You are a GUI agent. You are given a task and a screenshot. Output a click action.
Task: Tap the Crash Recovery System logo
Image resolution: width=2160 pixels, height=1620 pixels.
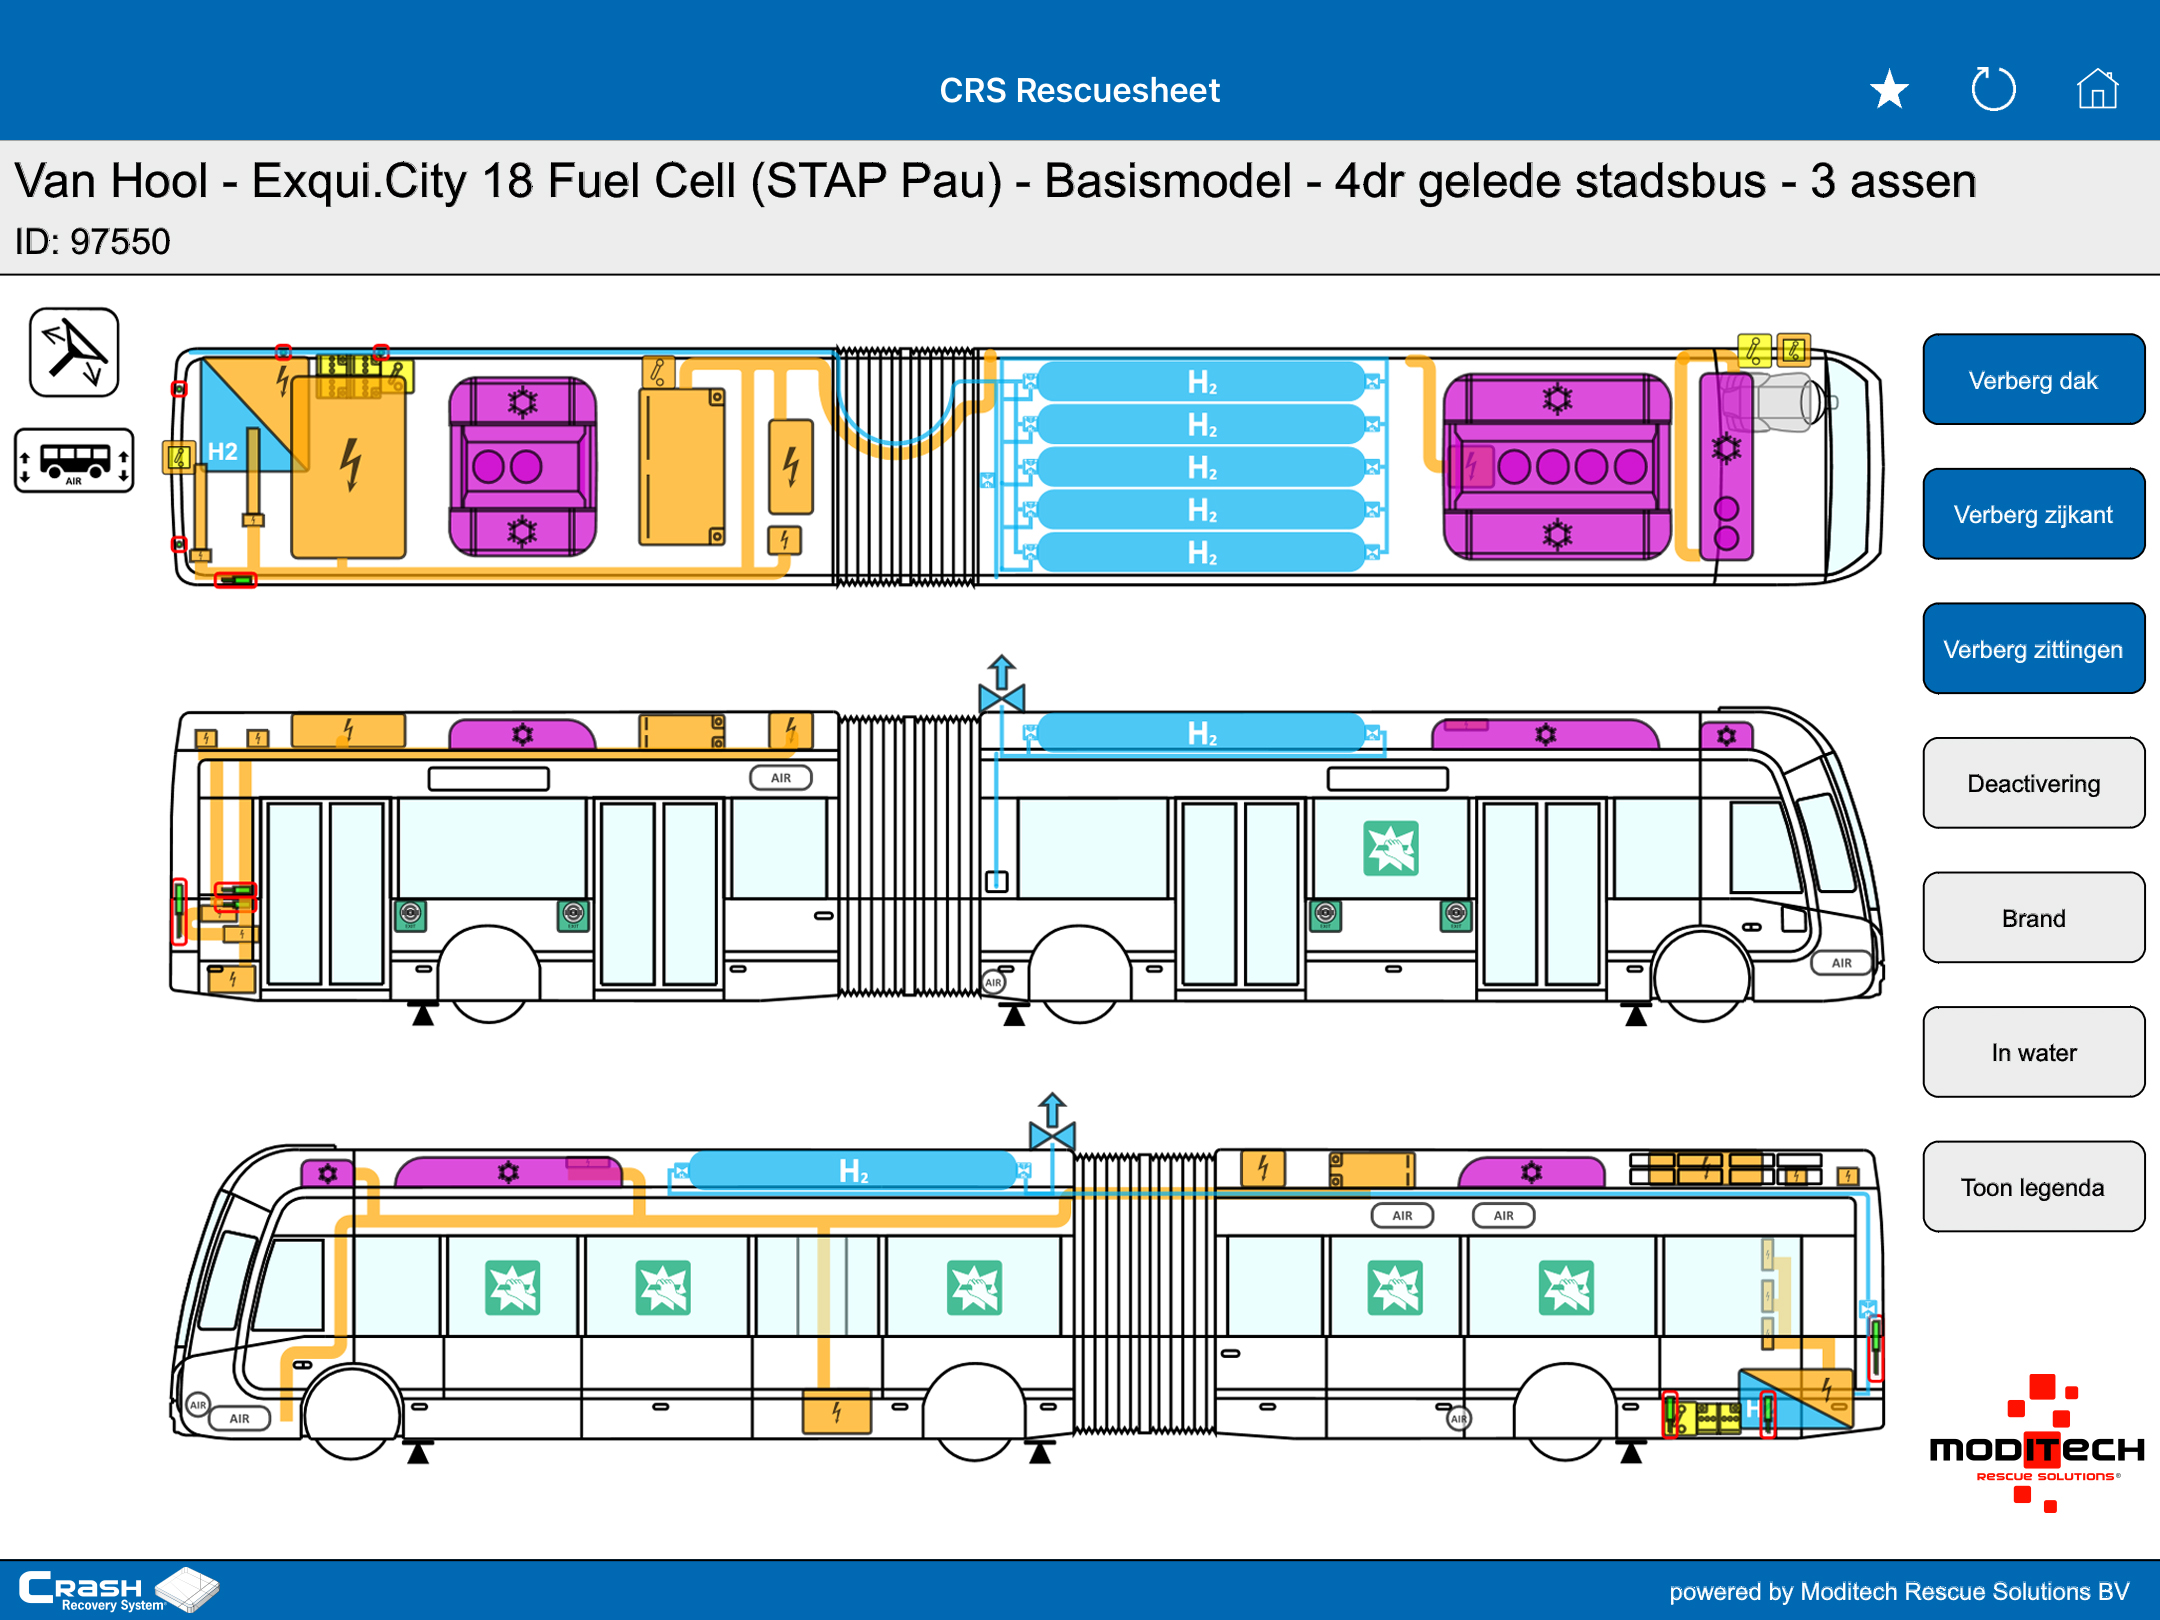(118, 1589)
